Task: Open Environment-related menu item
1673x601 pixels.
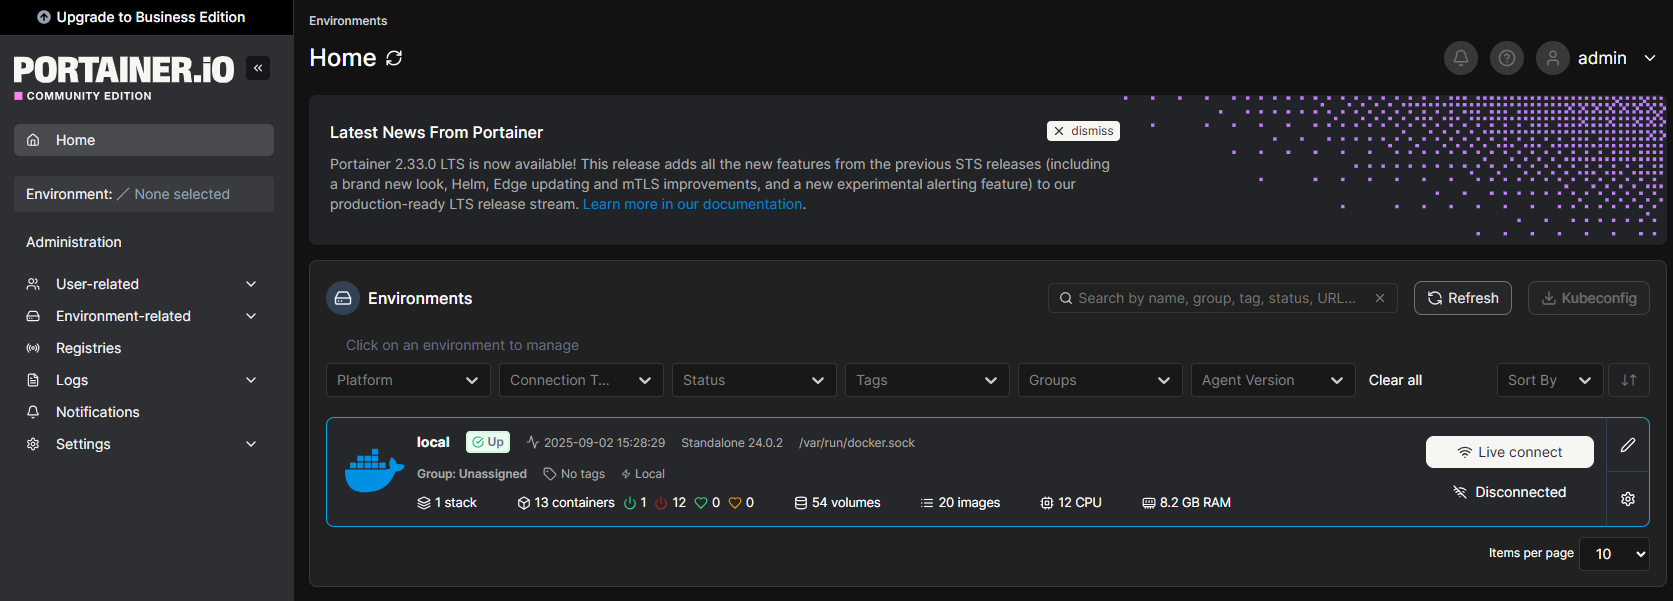Action: [x=144, y=316]
